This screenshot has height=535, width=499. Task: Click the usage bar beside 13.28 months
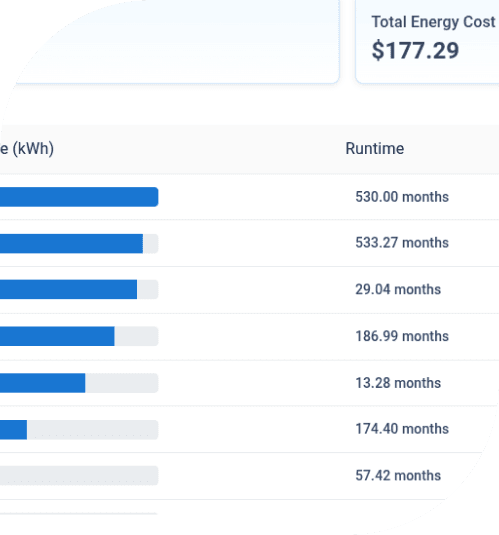click(x=79, y=383)
